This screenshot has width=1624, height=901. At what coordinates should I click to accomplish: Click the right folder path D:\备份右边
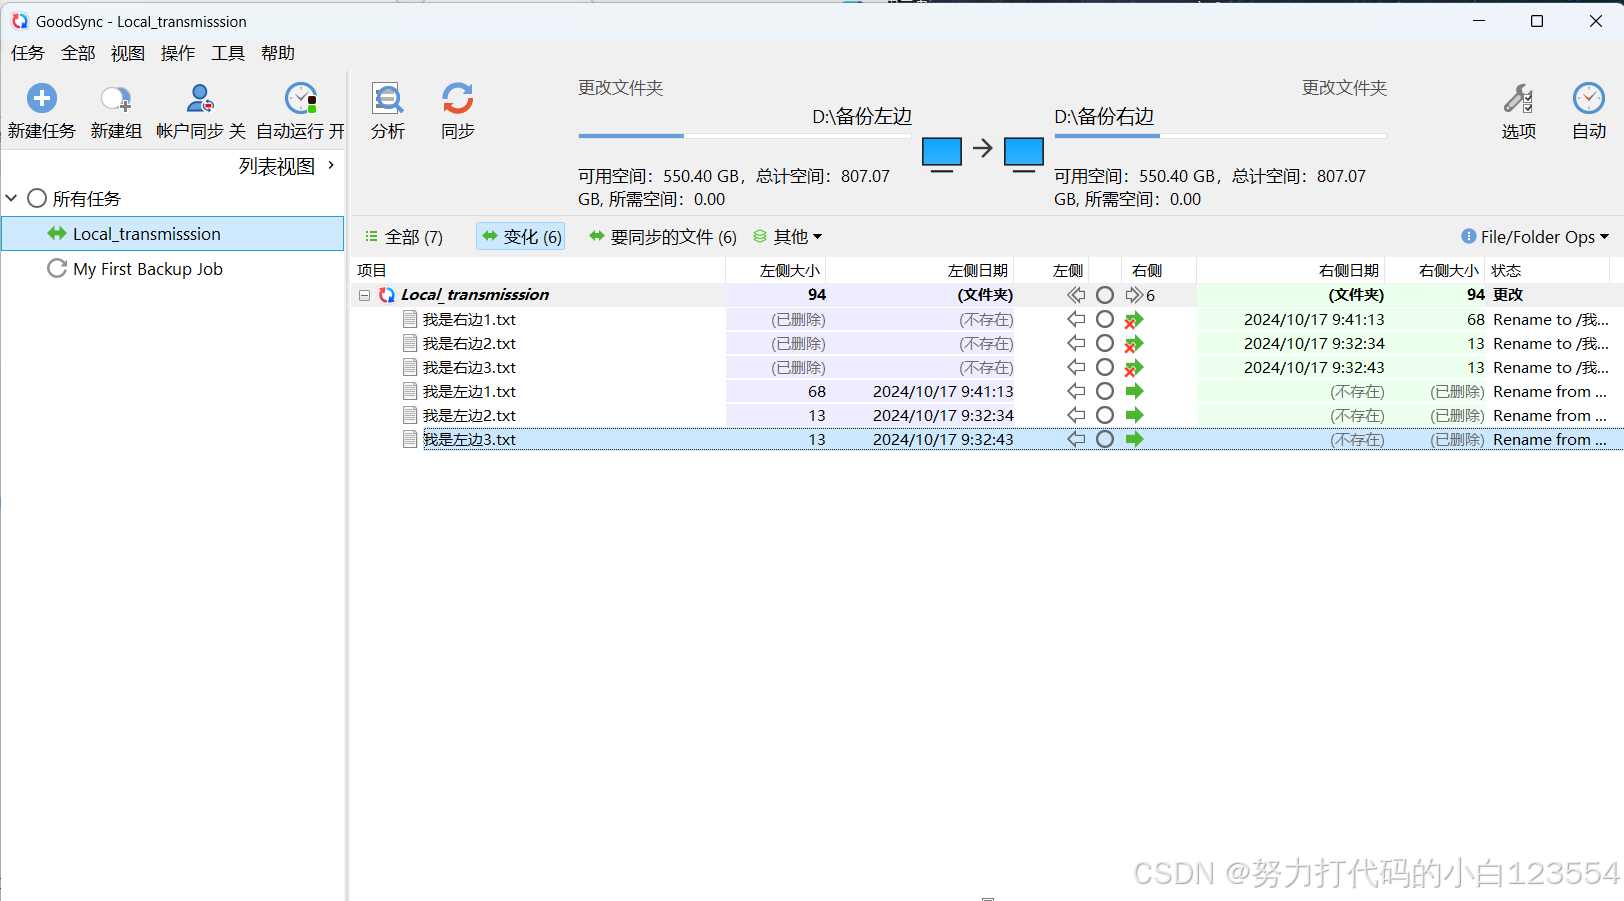tap(1104, 117)
